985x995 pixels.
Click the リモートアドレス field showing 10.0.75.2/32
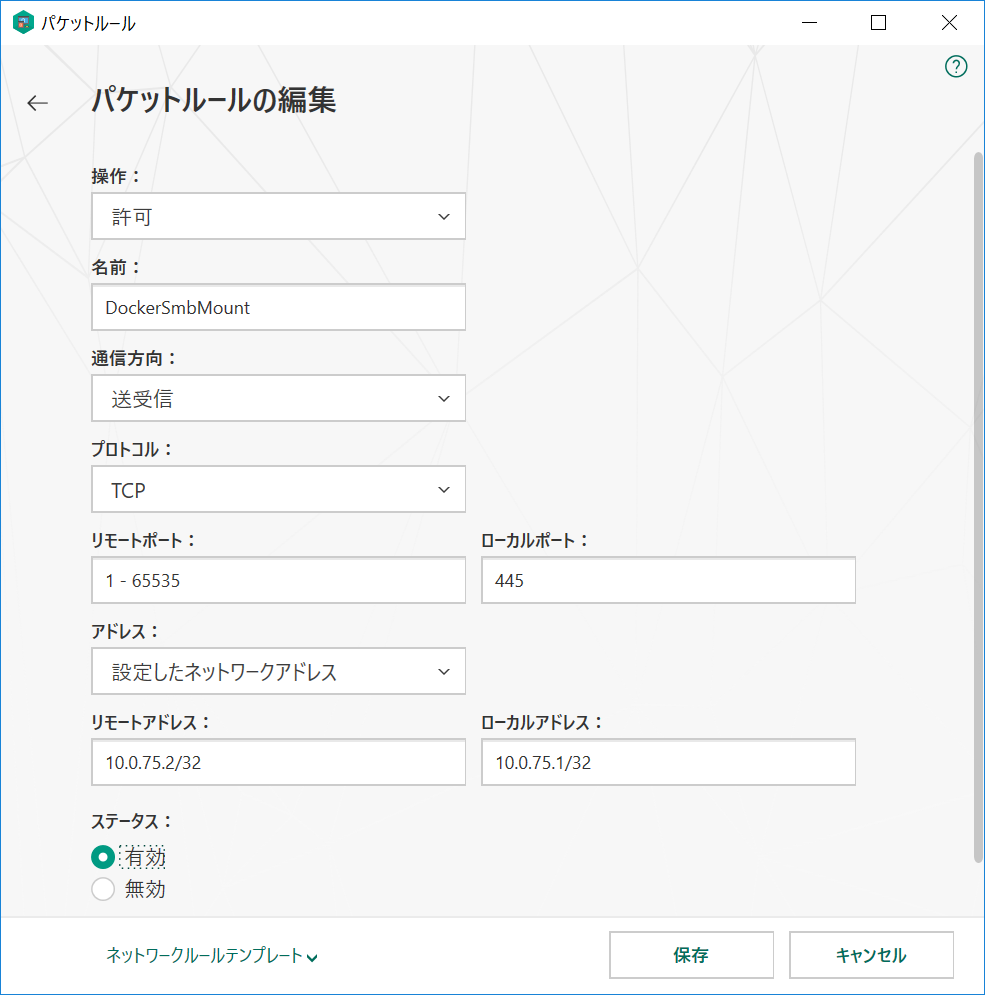[x=278, y=762]
